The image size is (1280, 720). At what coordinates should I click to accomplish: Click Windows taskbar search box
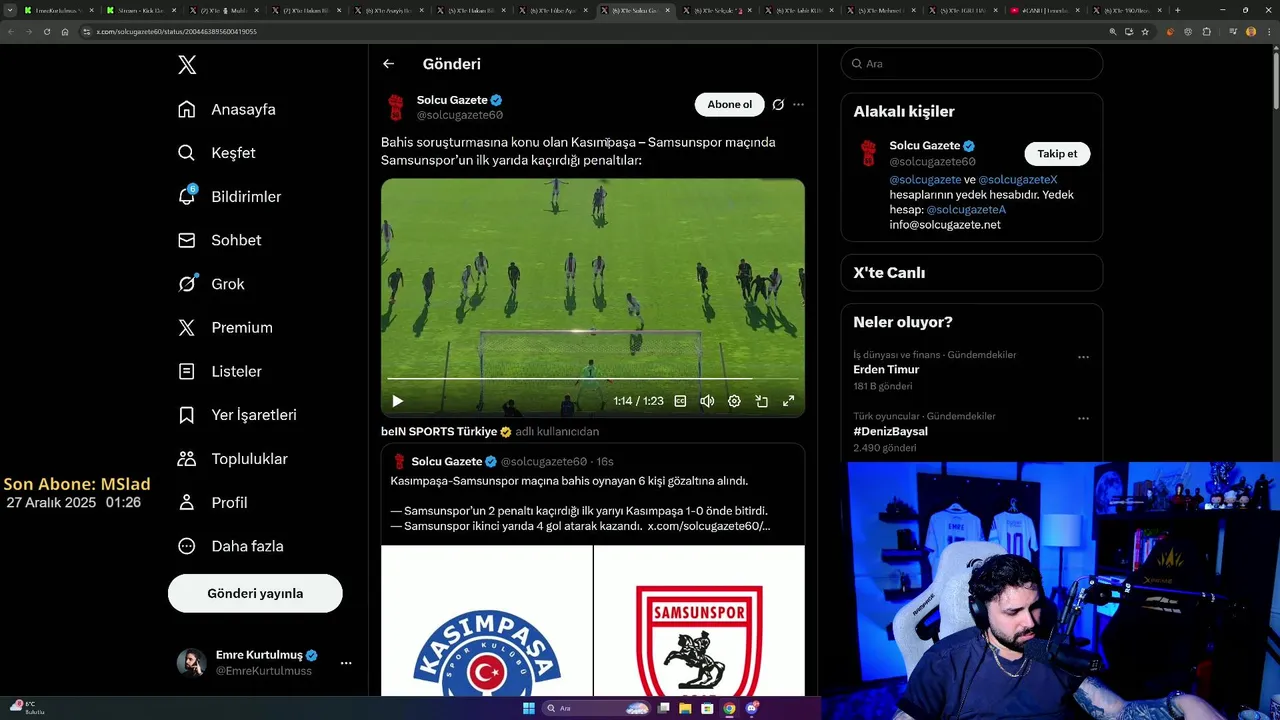[596, 708]
